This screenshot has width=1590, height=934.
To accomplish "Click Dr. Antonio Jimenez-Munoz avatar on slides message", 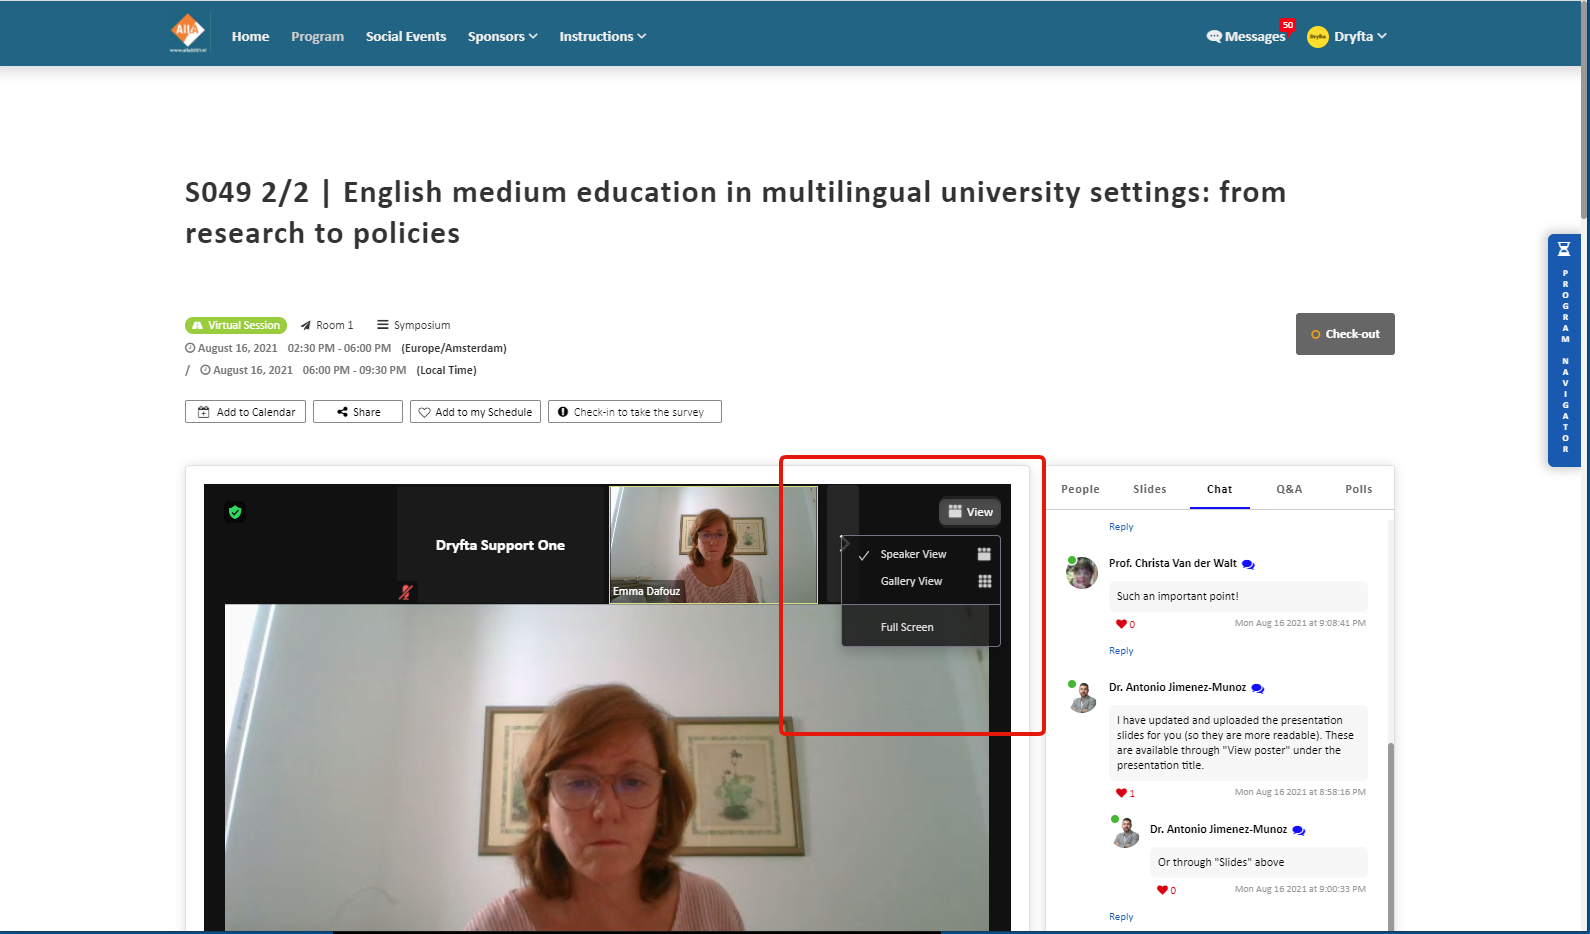I will pyautogui.click(x=1082, y=697).
